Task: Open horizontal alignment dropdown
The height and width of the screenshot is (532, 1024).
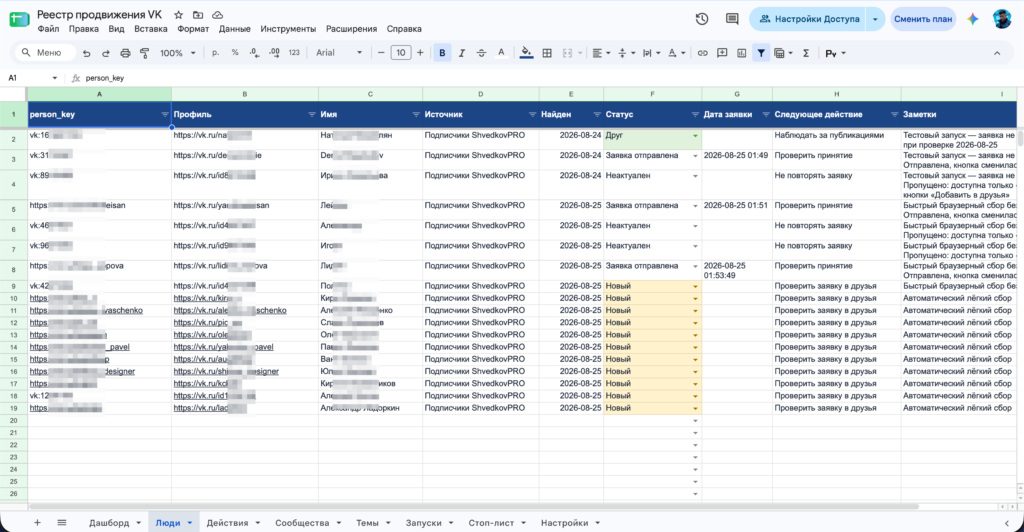Action: (x=600, y=53)
